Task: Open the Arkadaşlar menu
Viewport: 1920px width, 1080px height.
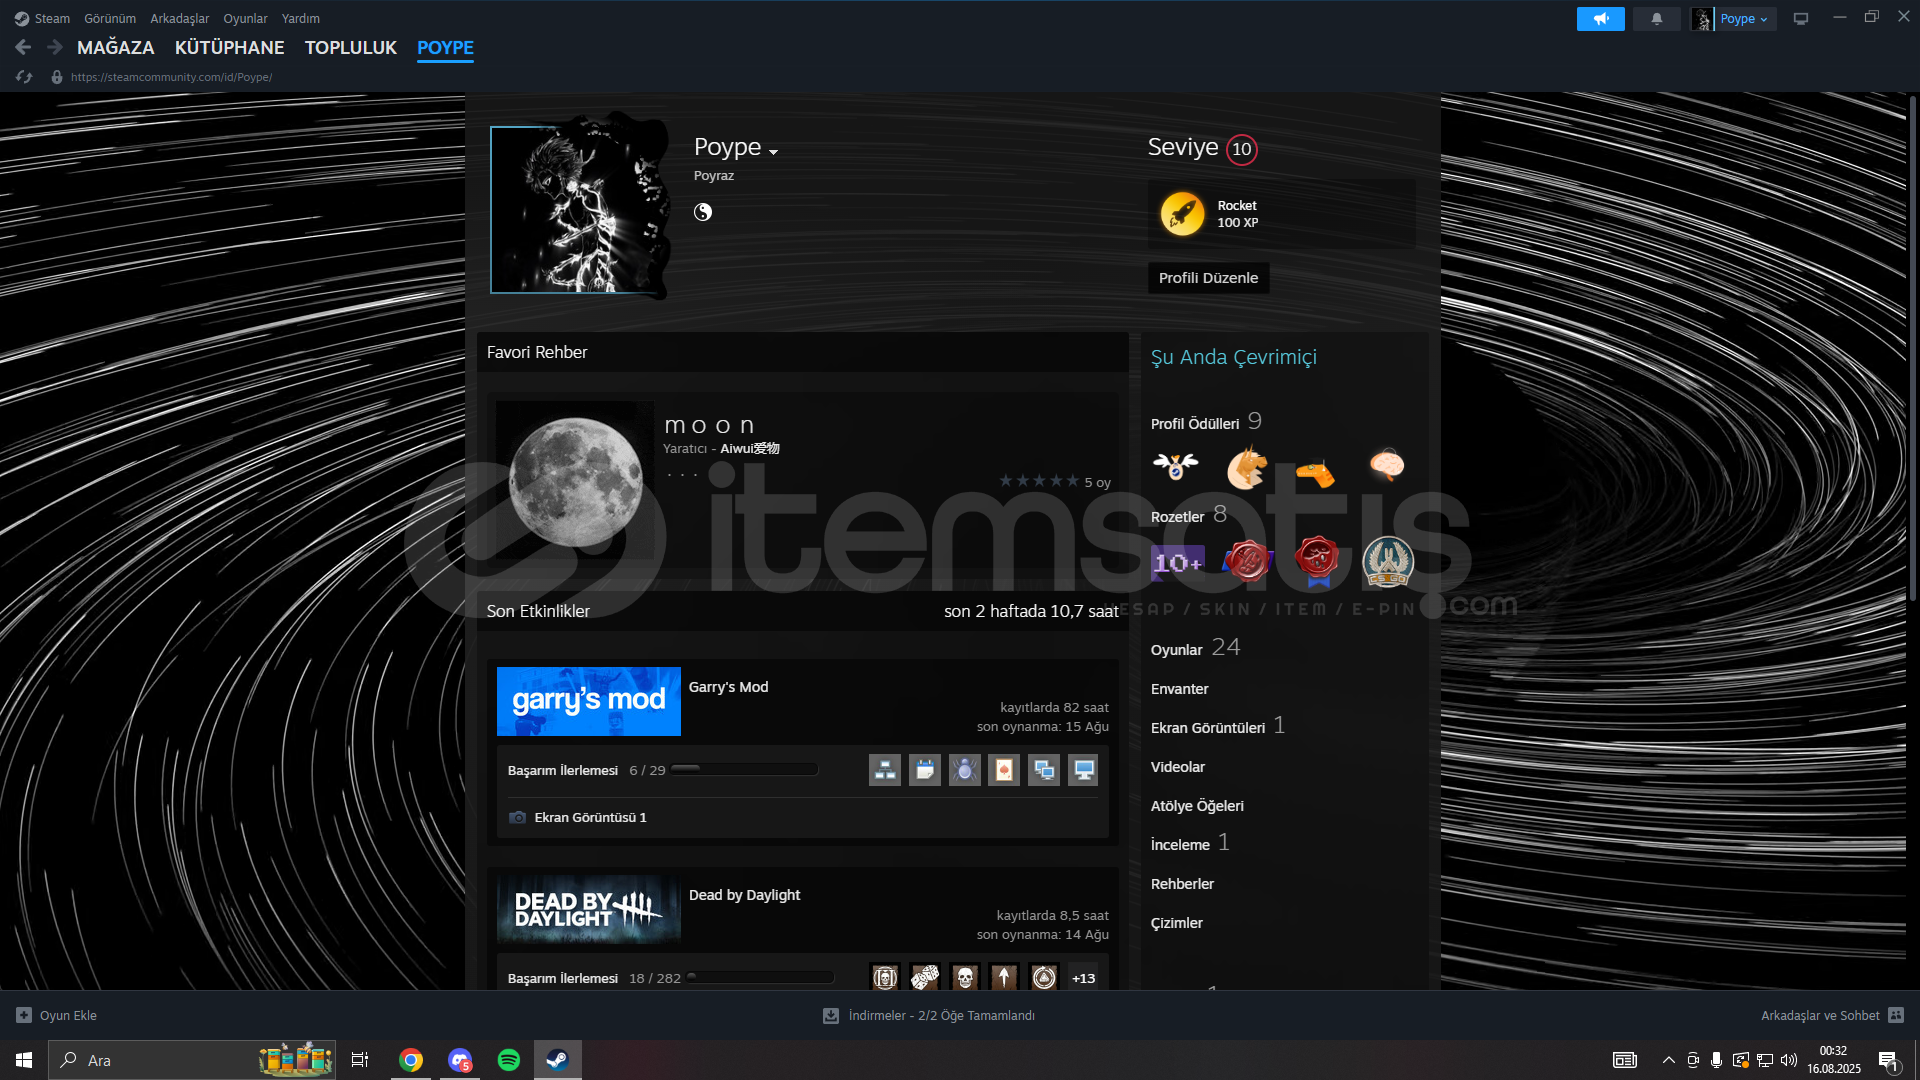Action: [x=179, y=18]
